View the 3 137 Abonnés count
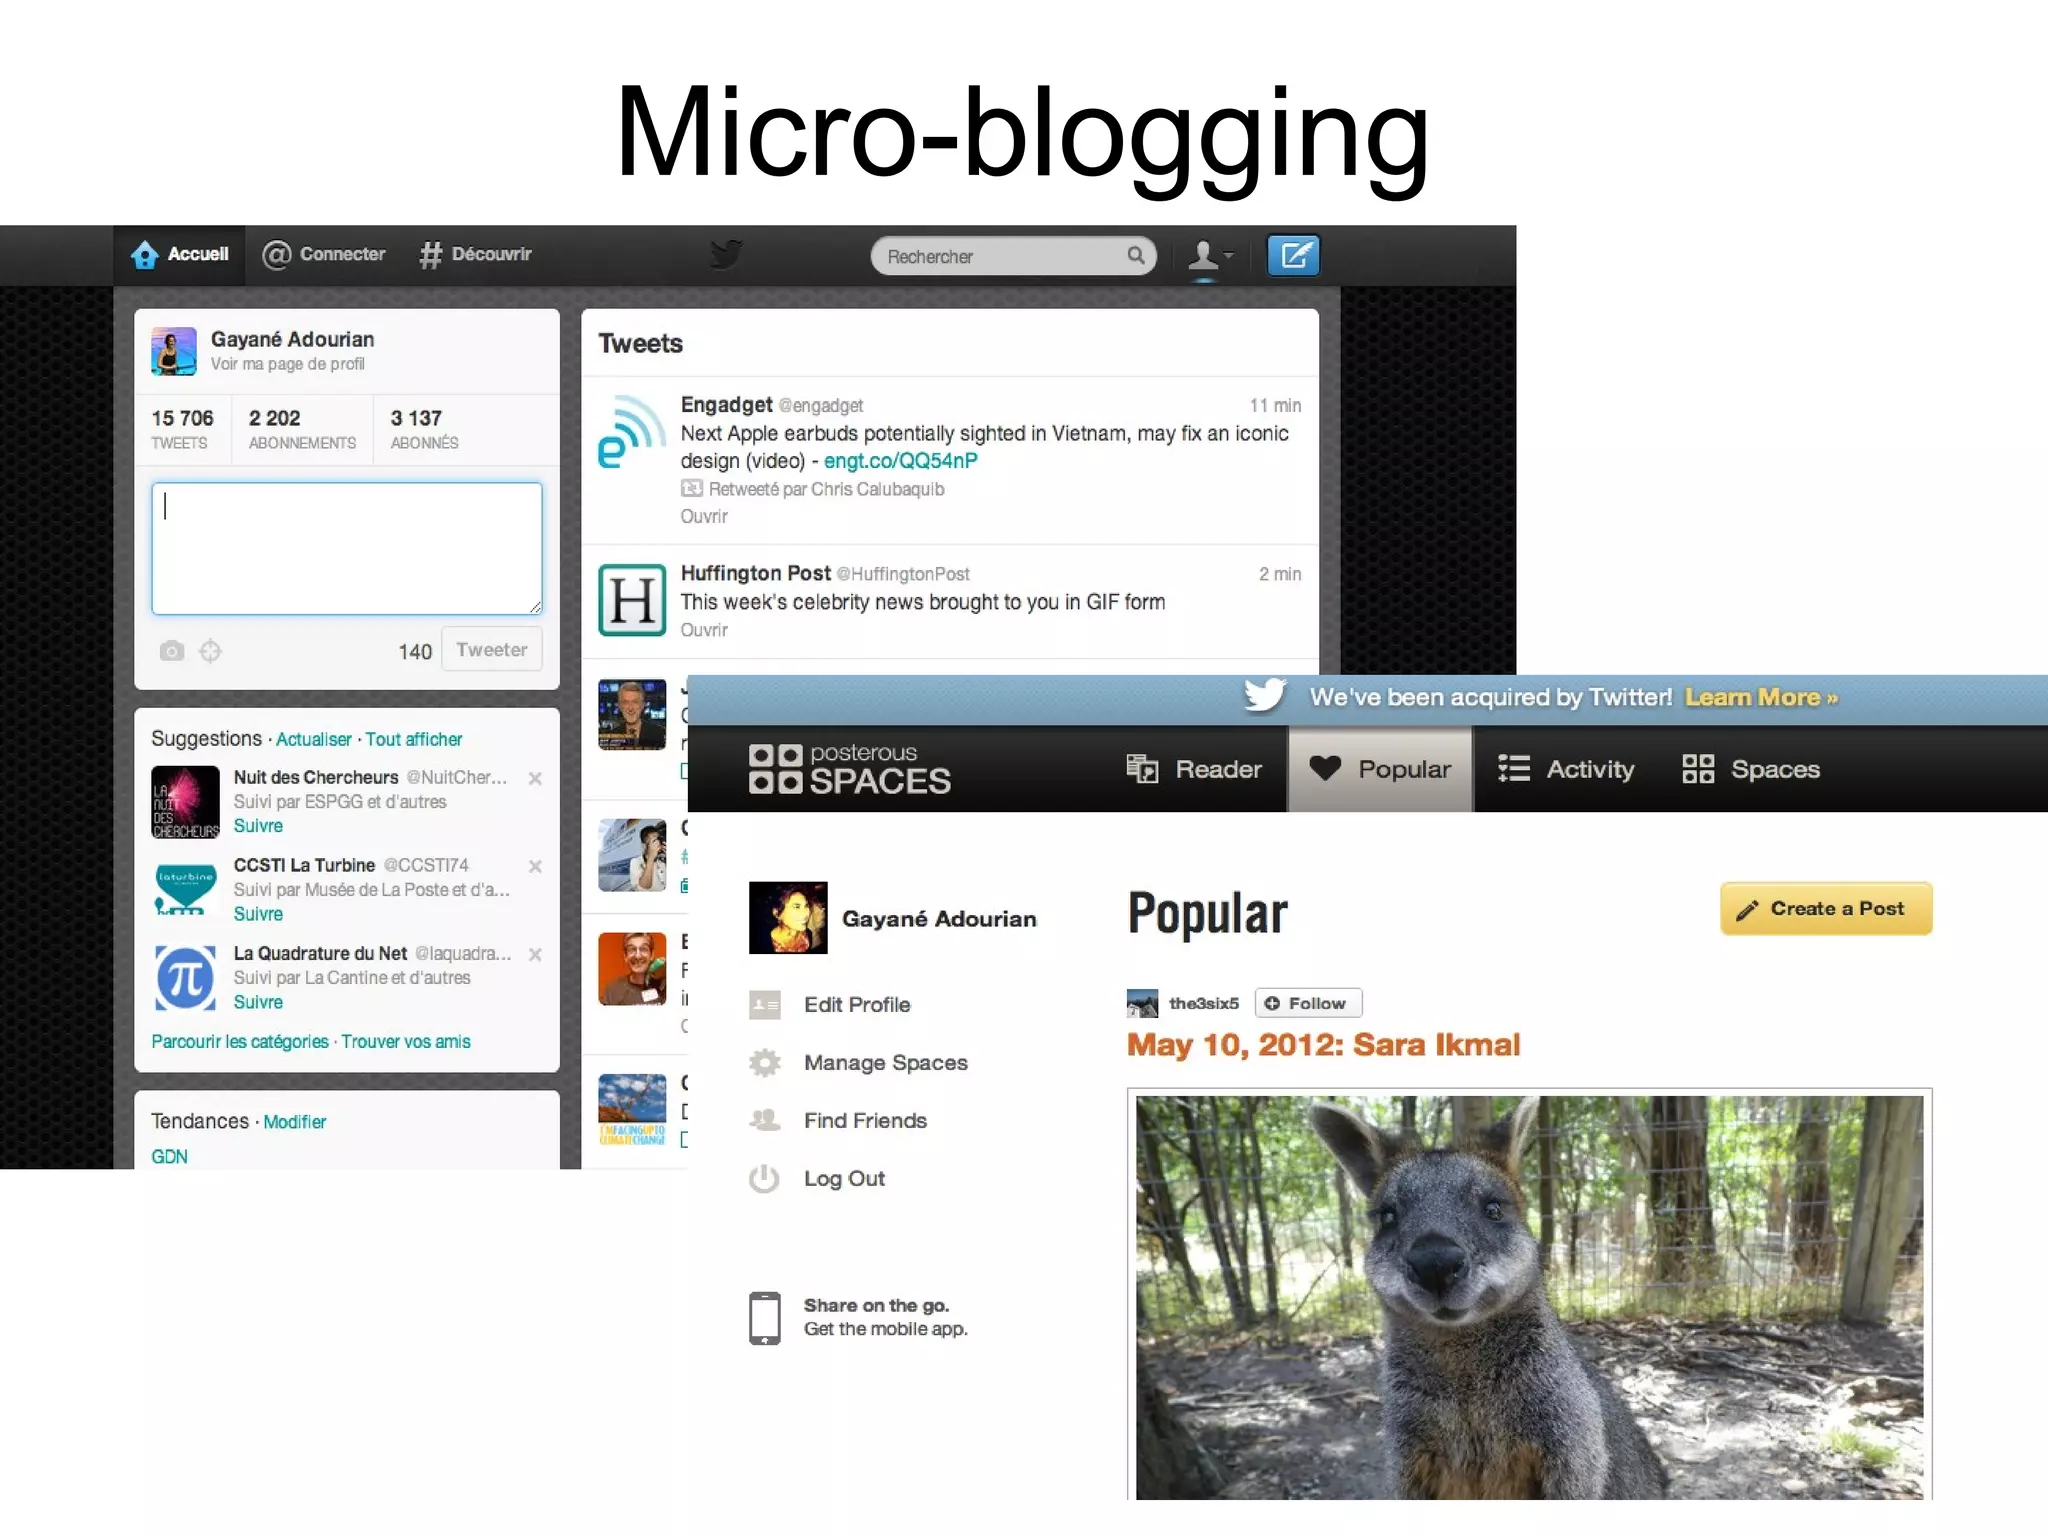Viewport: 2048px width, 1536px height. pos(424,429)
